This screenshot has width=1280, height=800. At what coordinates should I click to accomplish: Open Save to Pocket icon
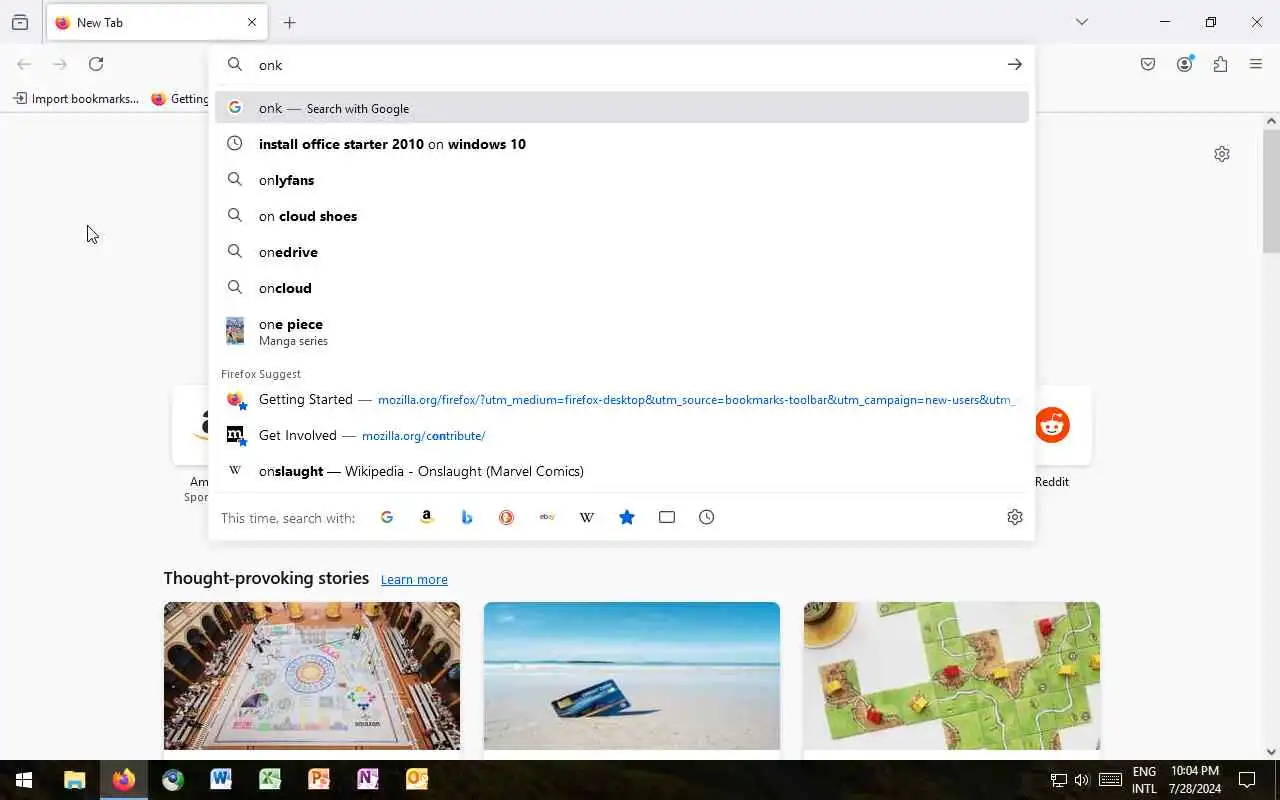[1148, 64]
